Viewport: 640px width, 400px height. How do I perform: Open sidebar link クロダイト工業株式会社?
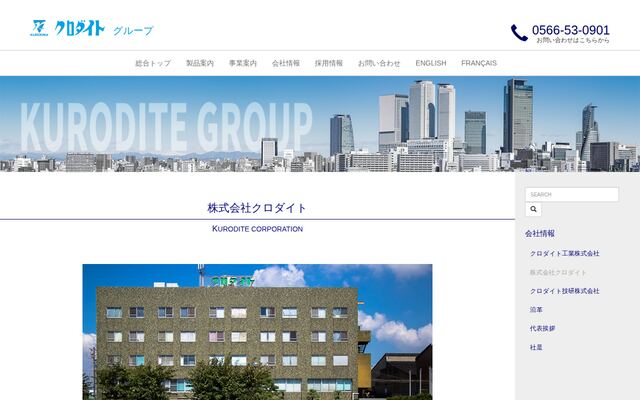[x=564, y=253]
